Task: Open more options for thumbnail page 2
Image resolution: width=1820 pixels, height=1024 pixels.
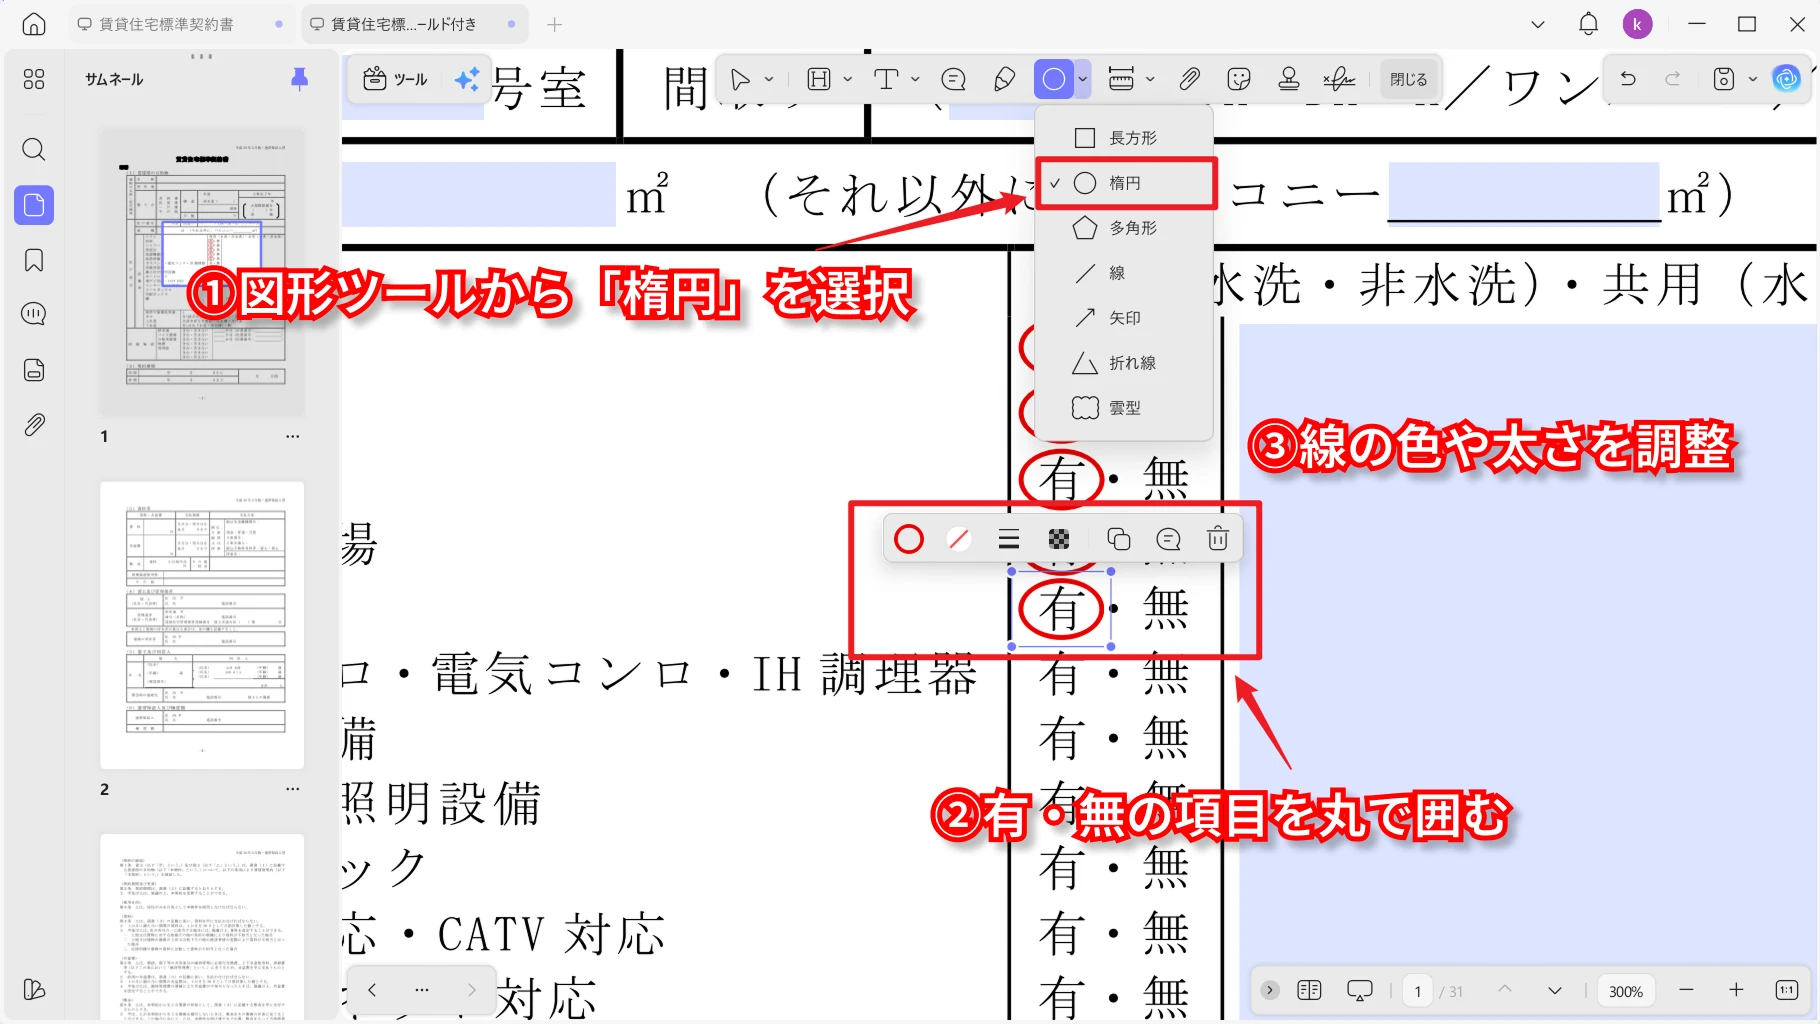Action: click(x=292, y=789)
